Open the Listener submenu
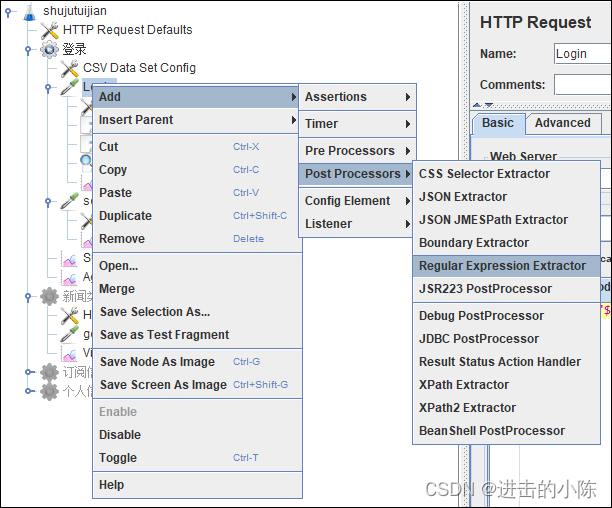 coord(356,224)
